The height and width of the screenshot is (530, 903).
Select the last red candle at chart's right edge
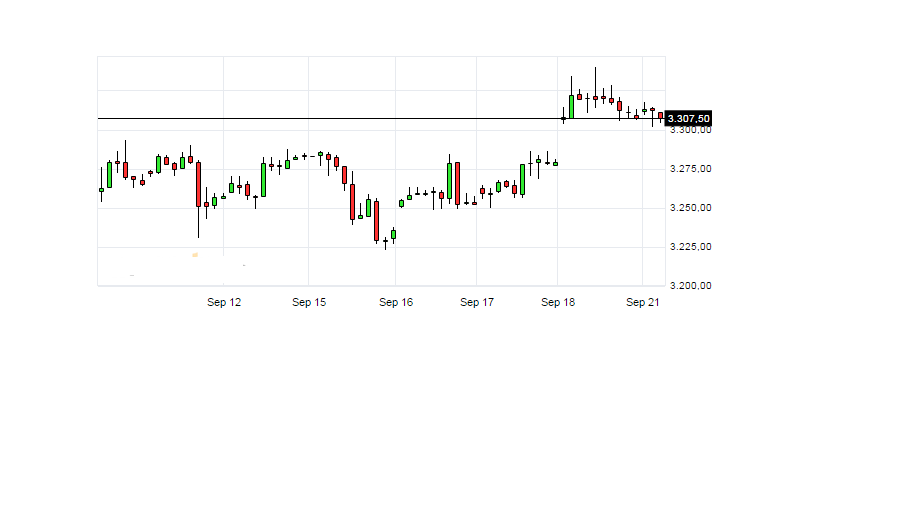pyautogui.click(x=661, y=116)
